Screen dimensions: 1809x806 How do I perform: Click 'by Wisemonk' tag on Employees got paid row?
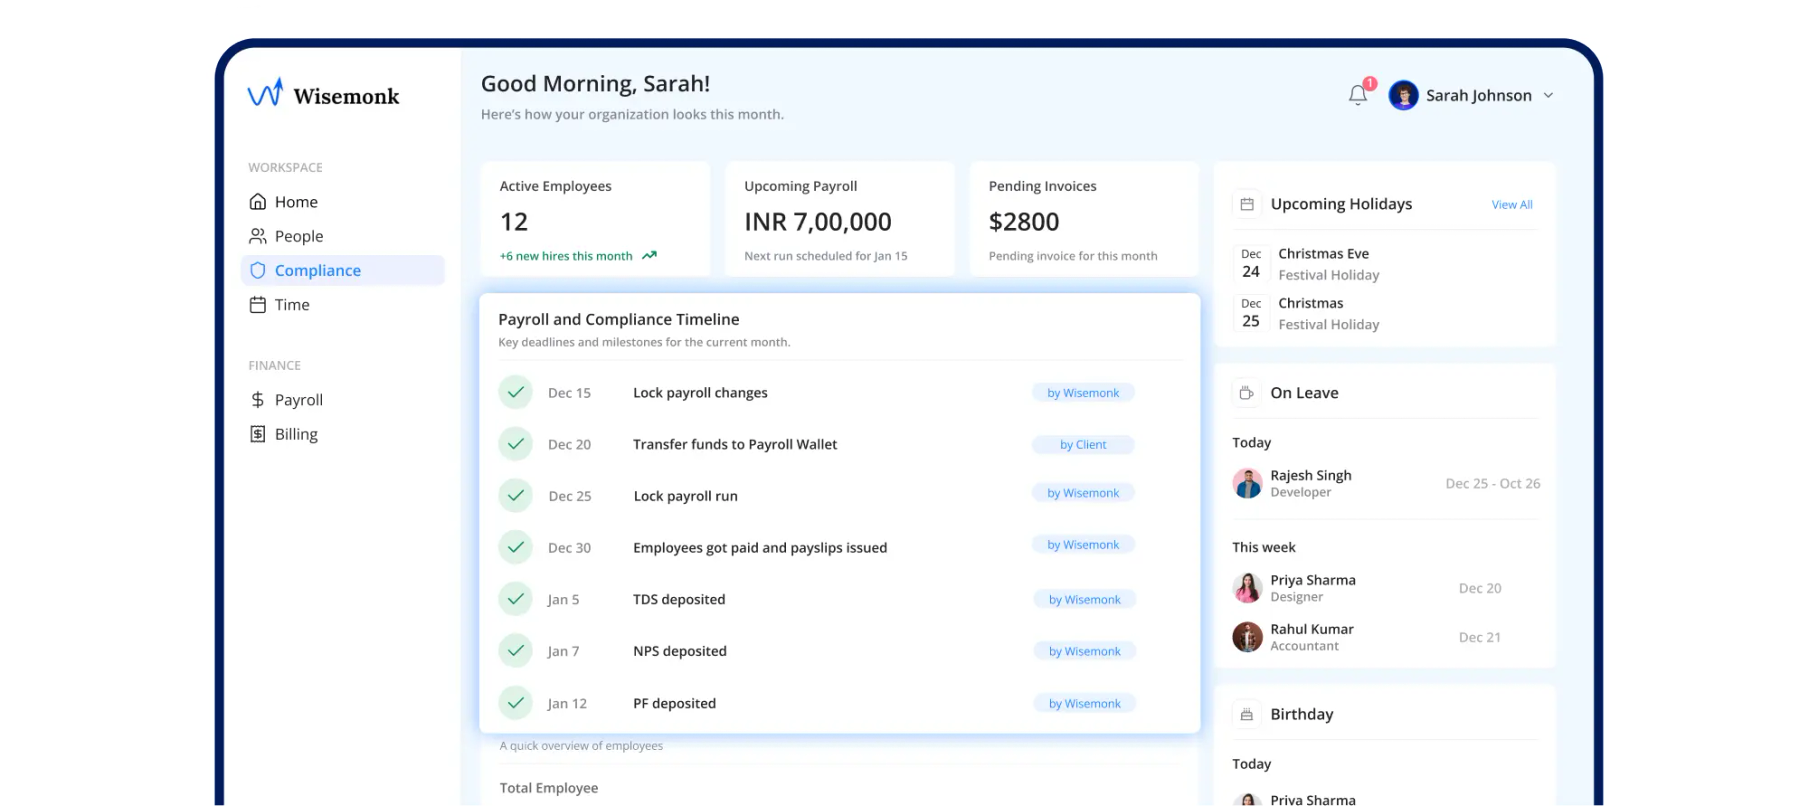click(x=1083, y=545)
